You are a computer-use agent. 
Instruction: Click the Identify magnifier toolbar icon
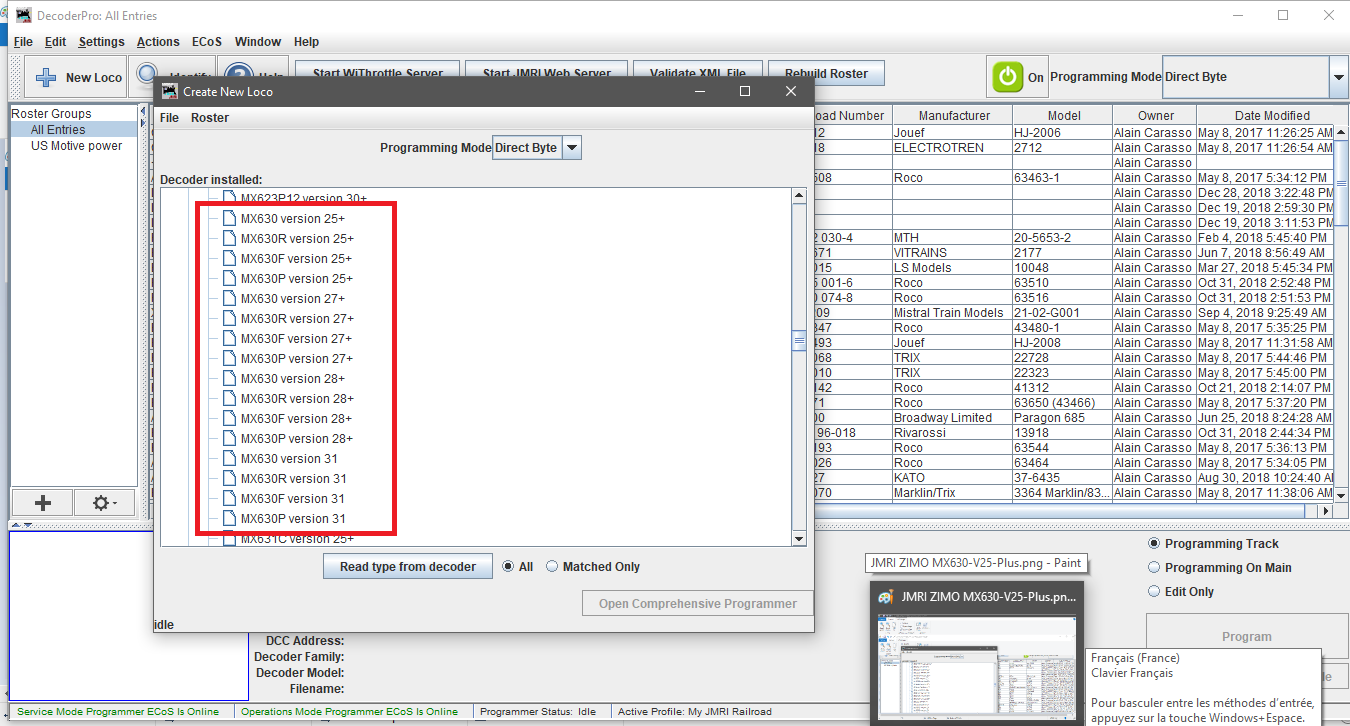(148, 76)
